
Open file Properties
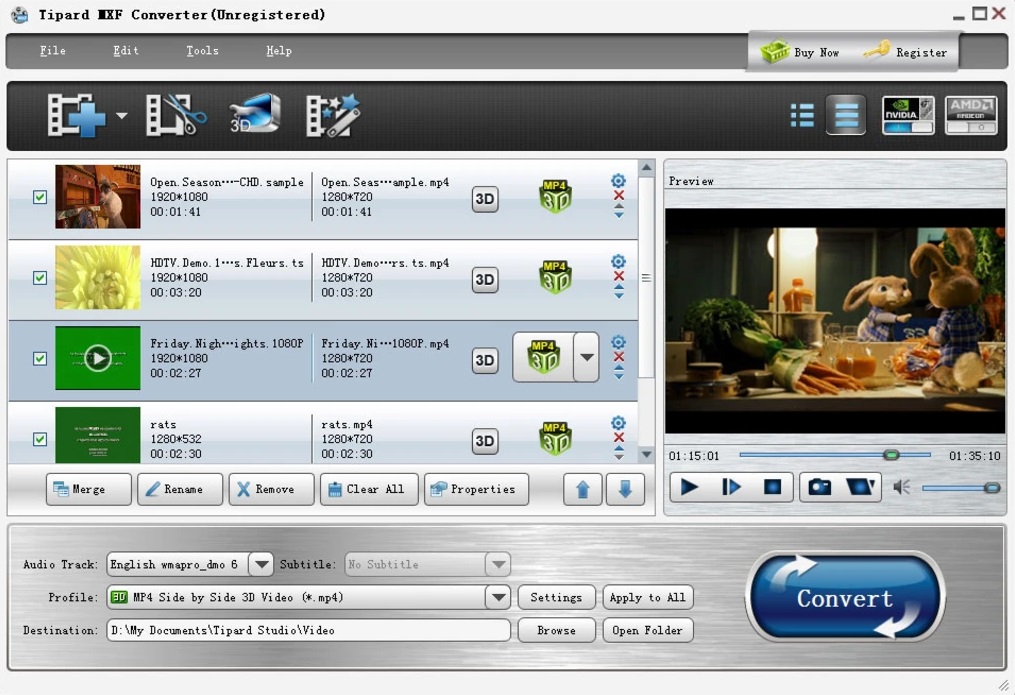[476, 489]
